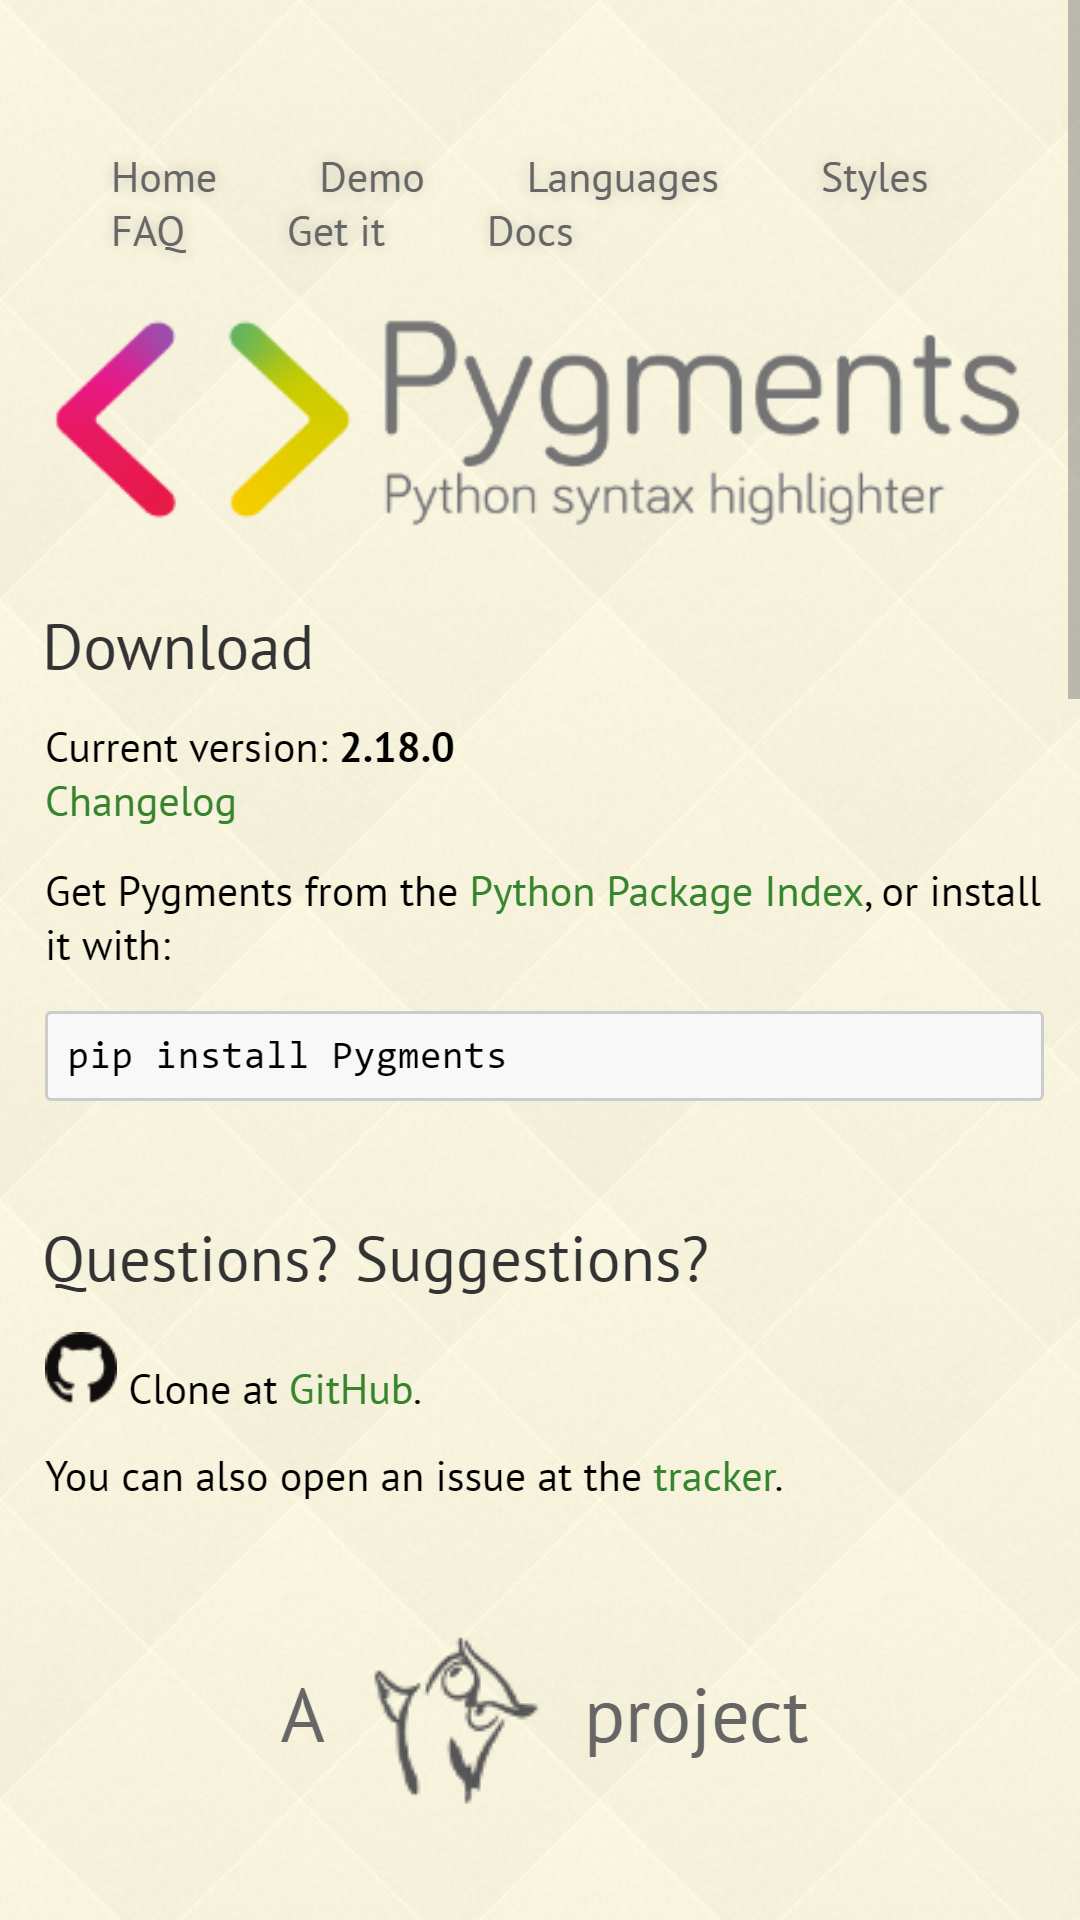Open the Docs nav item
Image resolution: width=1080 pixels, height=1920 pixels.
pyautogui.click(x=530, y=233)
